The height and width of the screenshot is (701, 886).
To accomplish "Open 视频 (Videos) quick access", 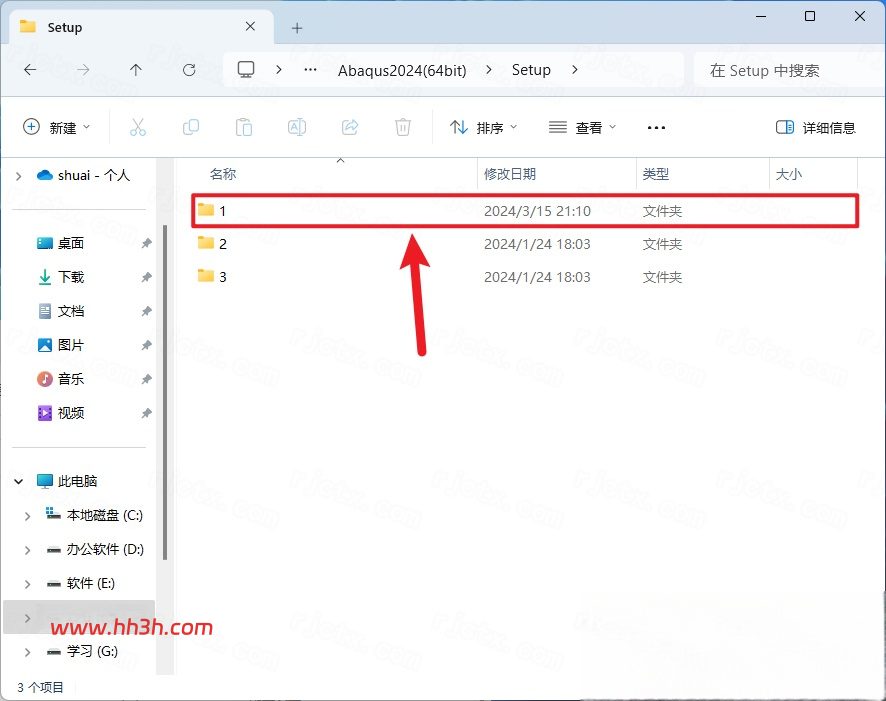I will click(60, 413).
